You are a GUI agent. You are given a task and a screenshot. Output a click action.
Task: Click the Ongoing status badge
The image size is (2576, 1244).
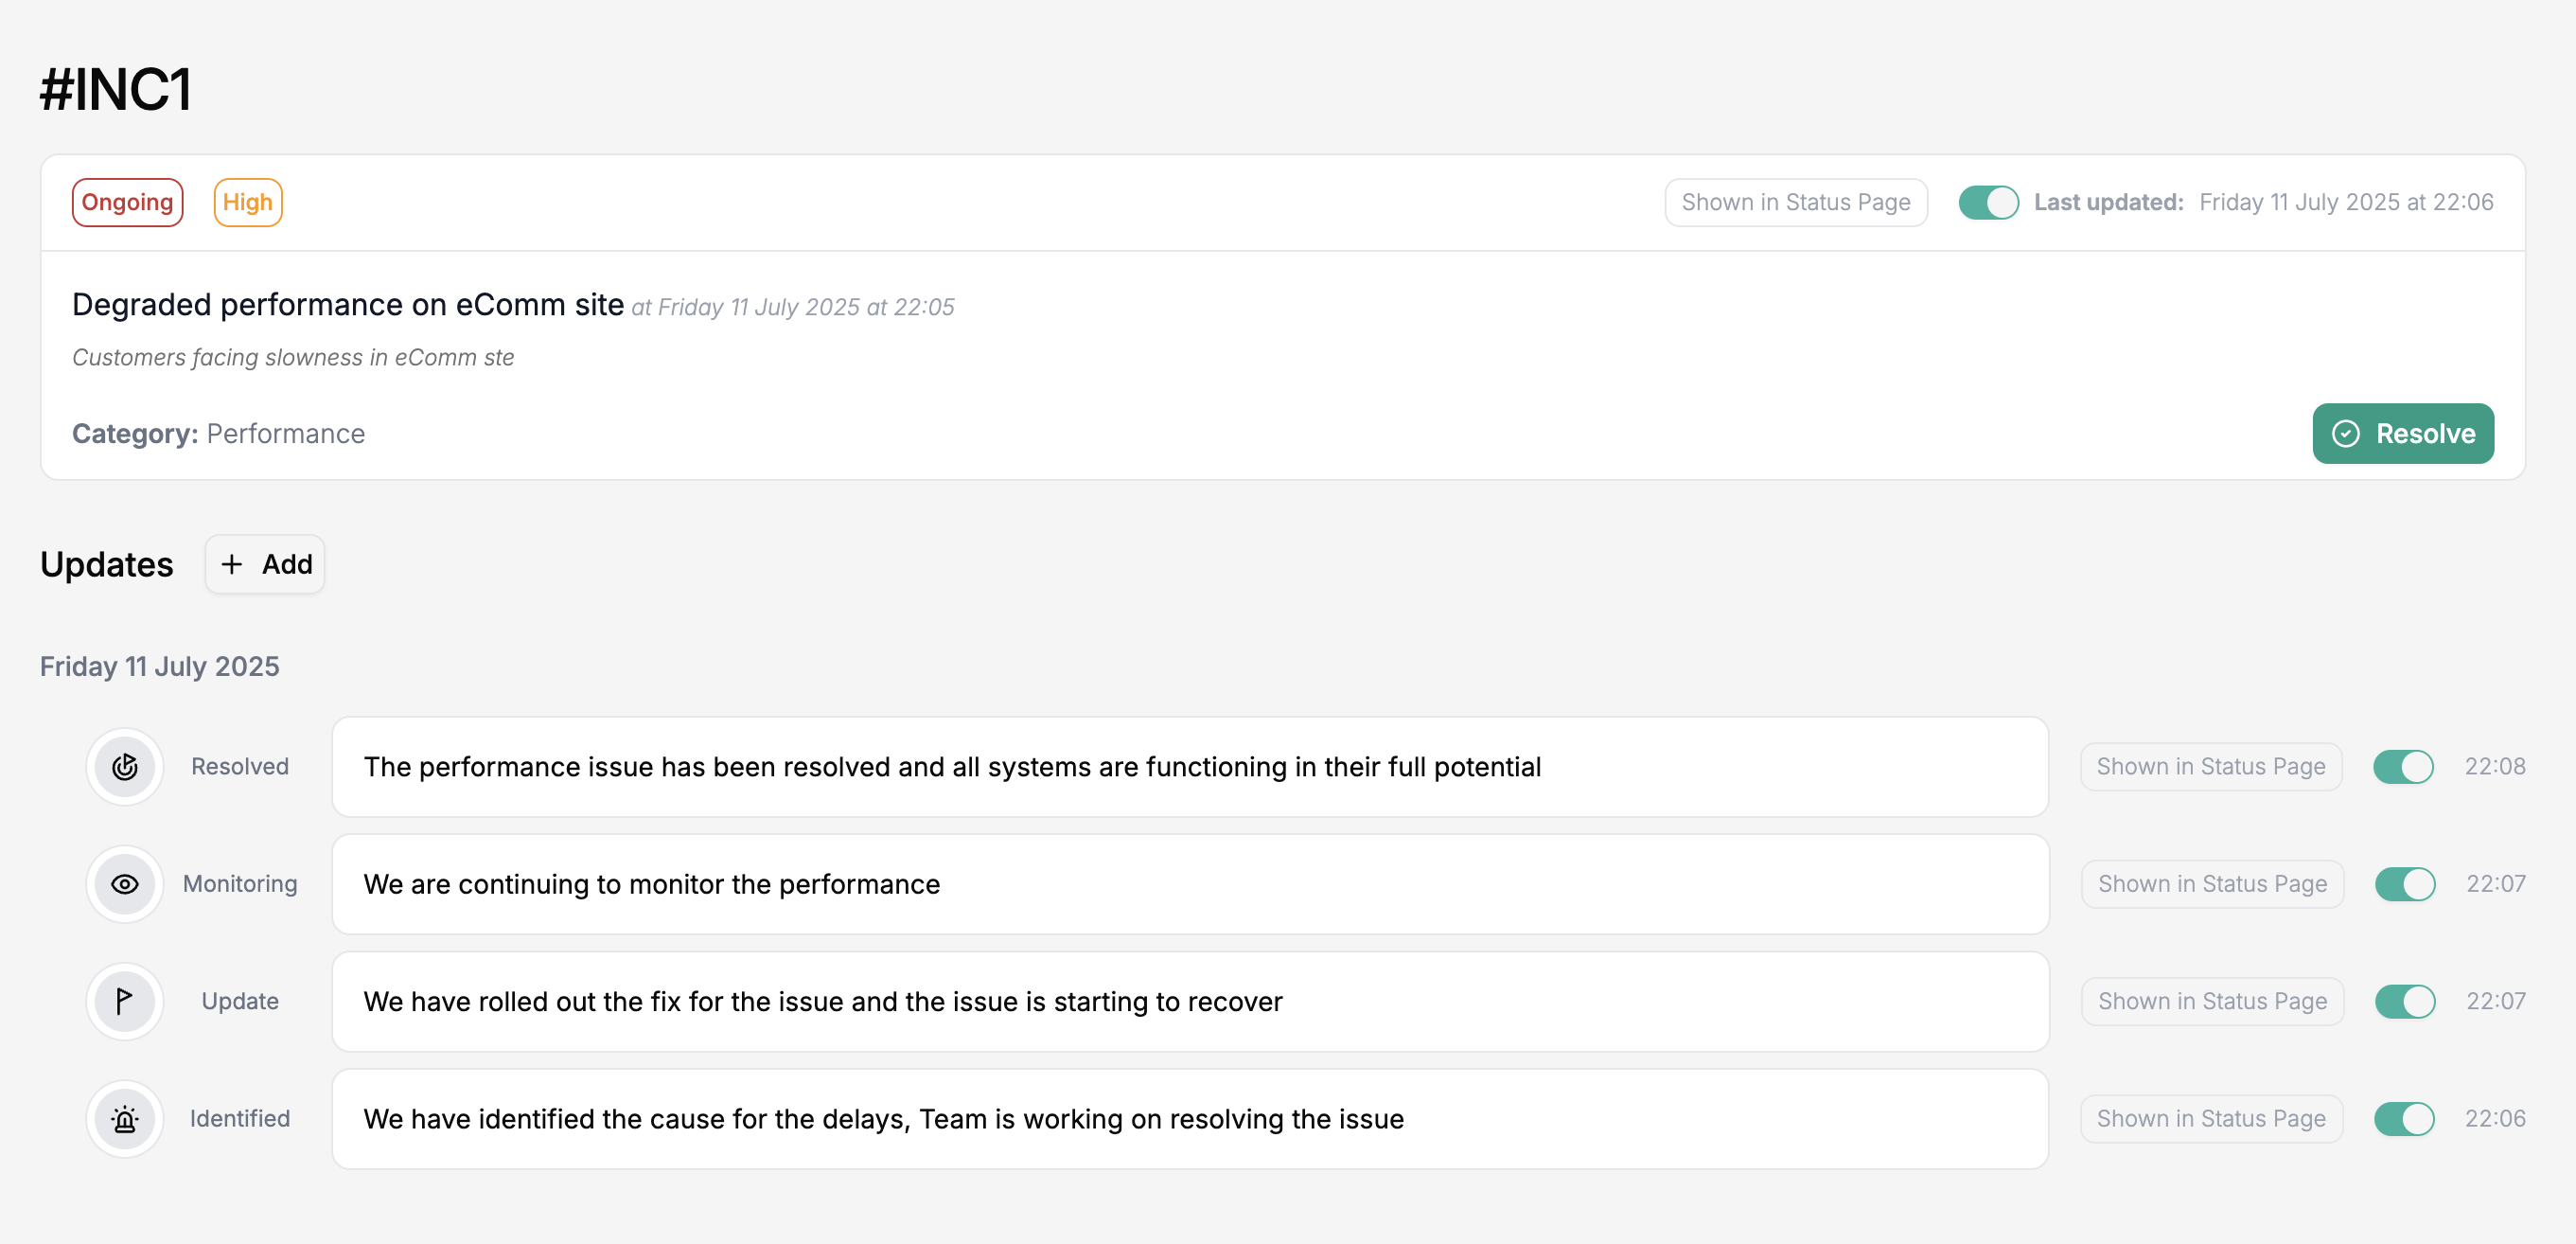click(x=128, y=203)
